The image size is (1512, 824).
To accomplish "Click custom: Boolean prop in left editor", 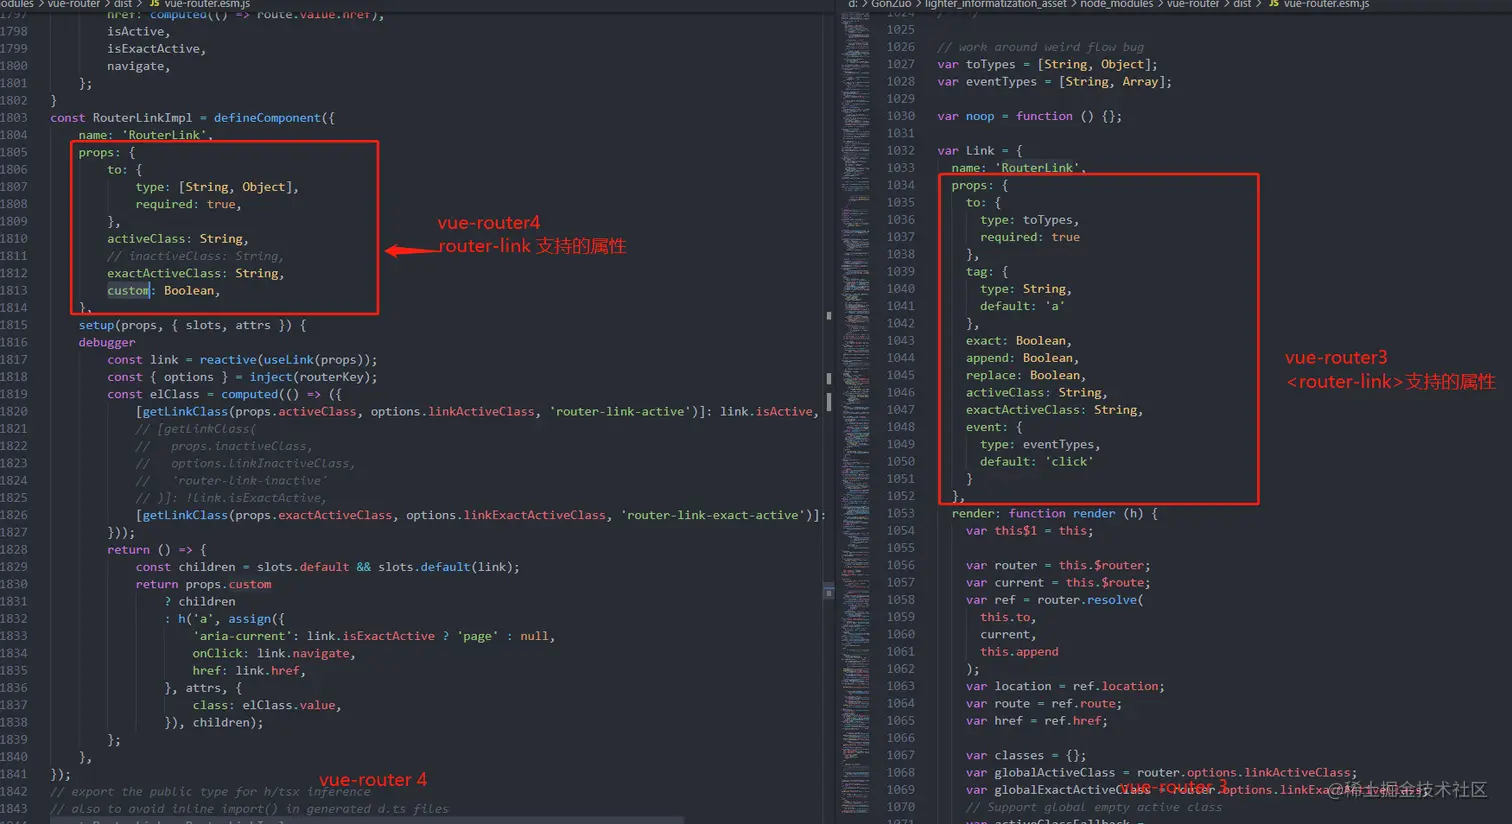I will point(163,290).
